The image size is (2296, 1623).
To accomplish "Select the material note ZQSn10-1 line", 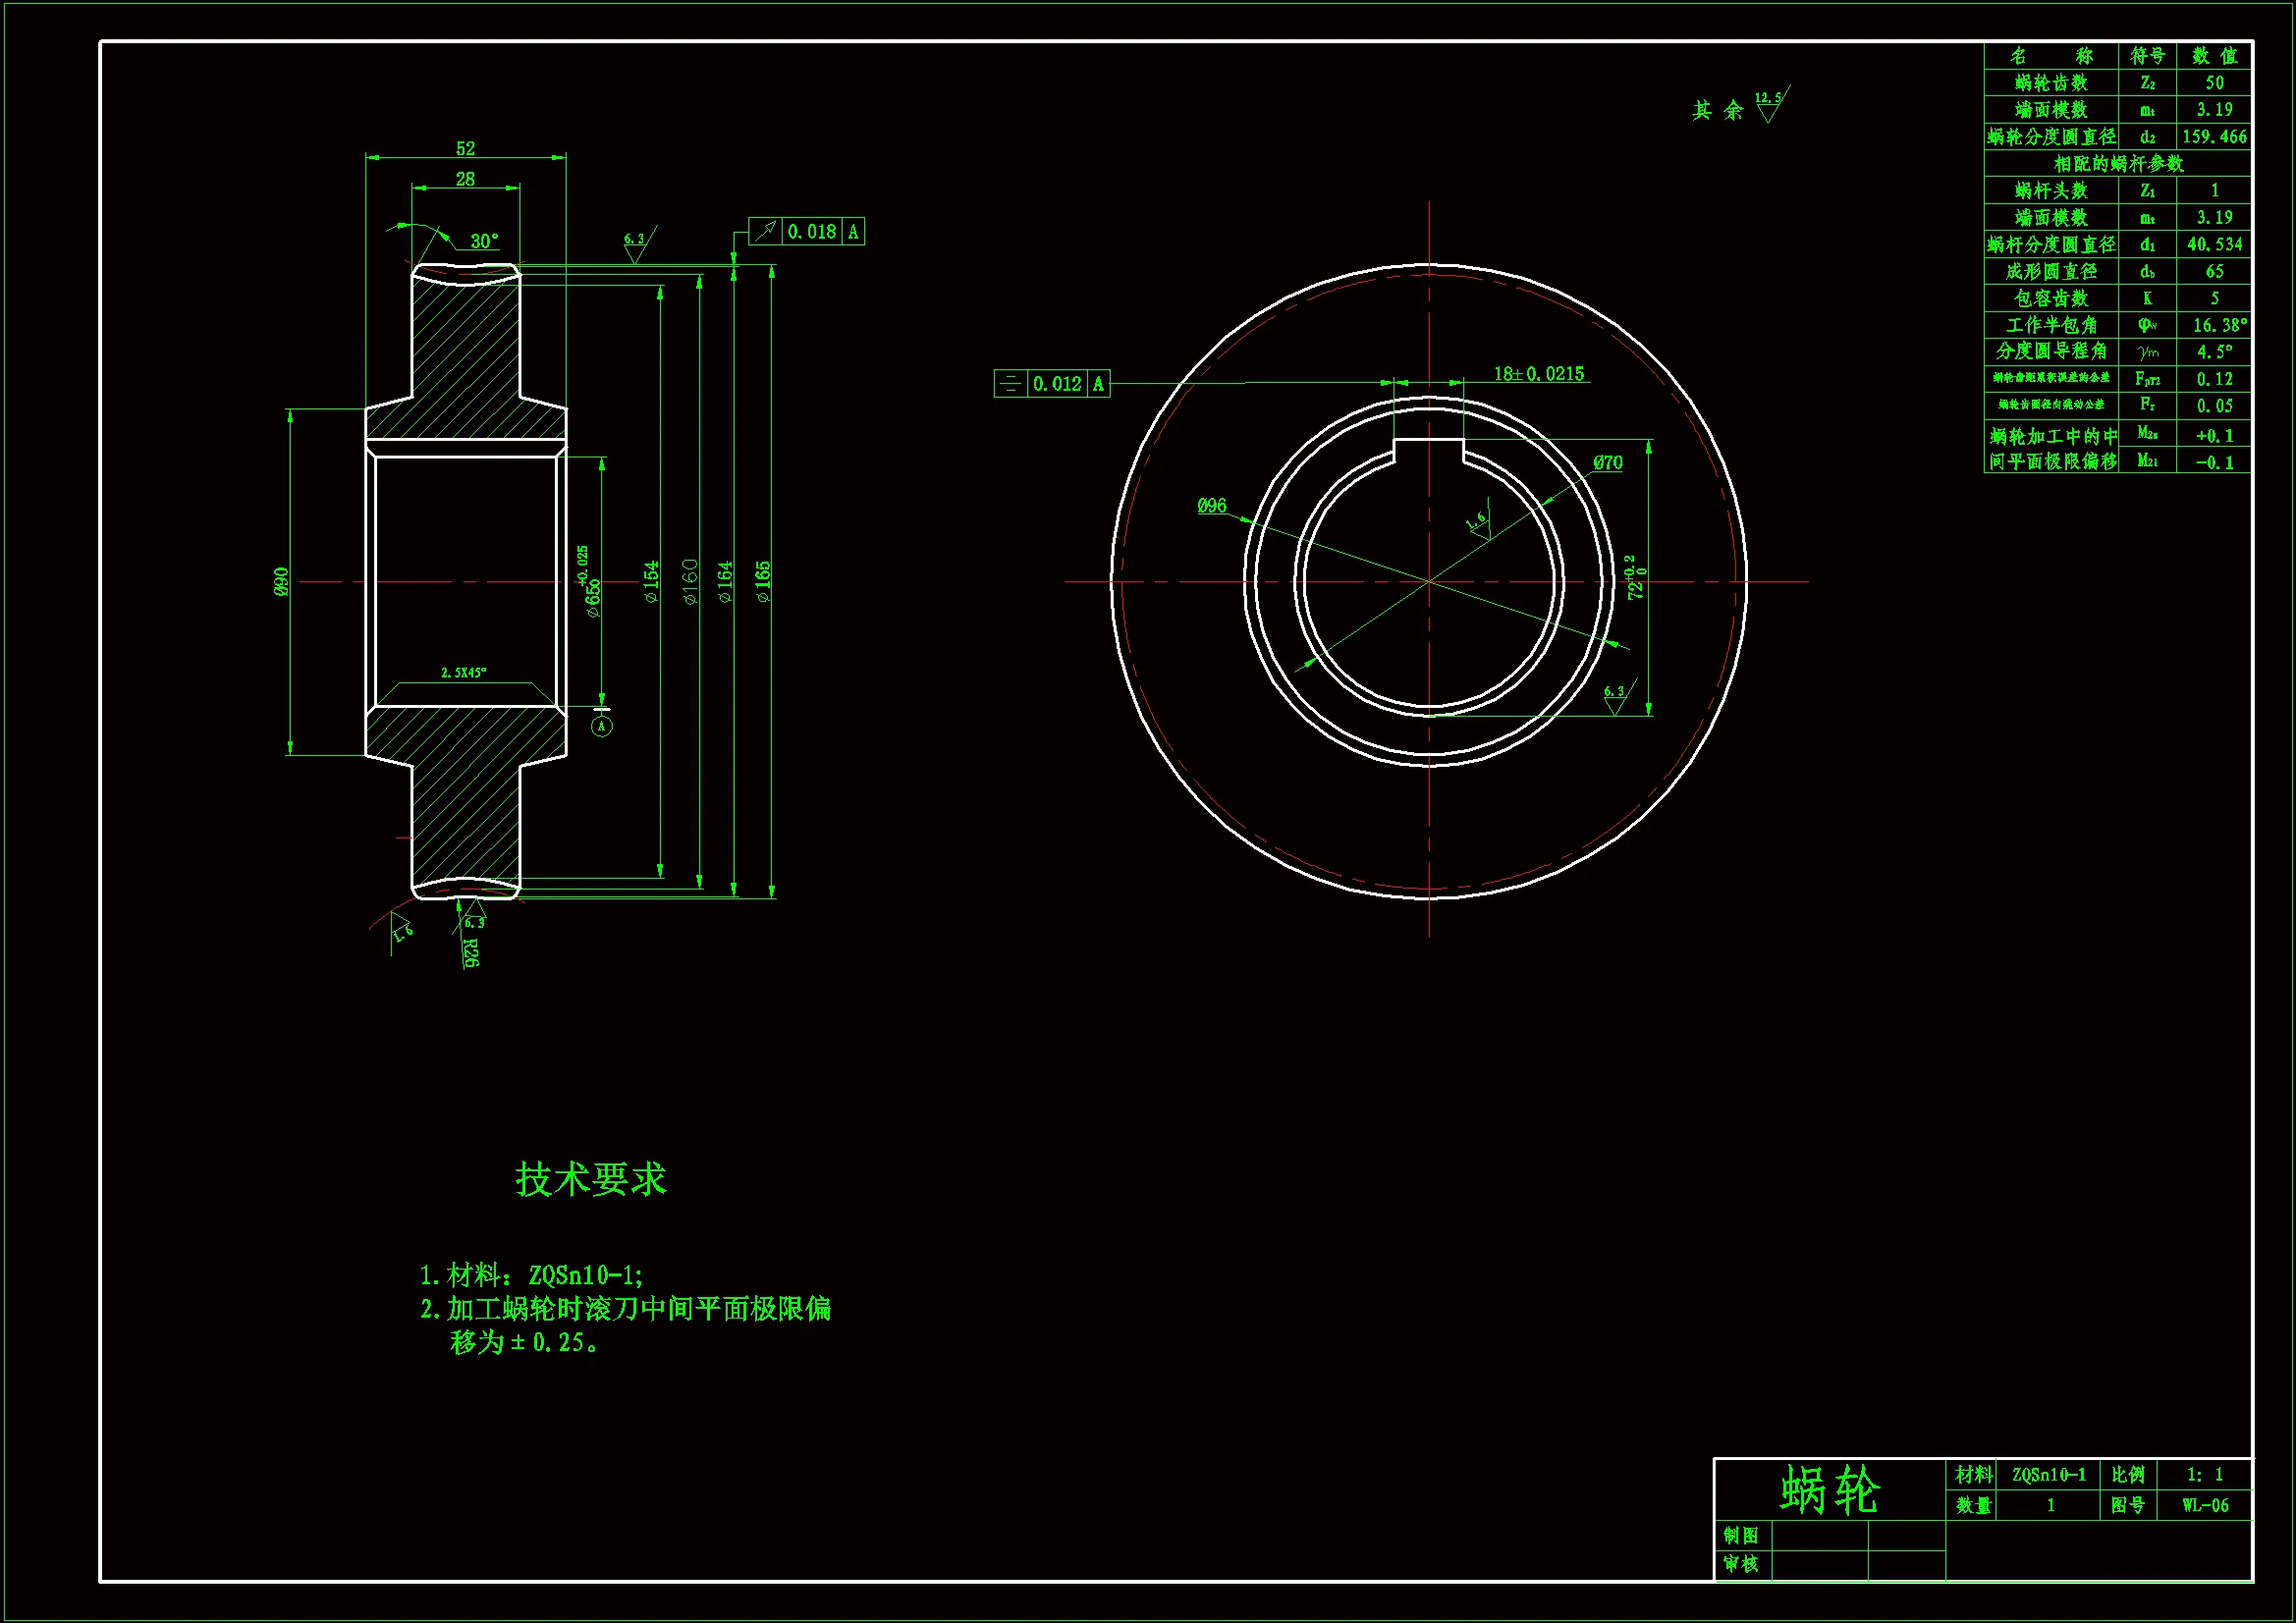I will pyautogui.click(x=531, y=1276).
